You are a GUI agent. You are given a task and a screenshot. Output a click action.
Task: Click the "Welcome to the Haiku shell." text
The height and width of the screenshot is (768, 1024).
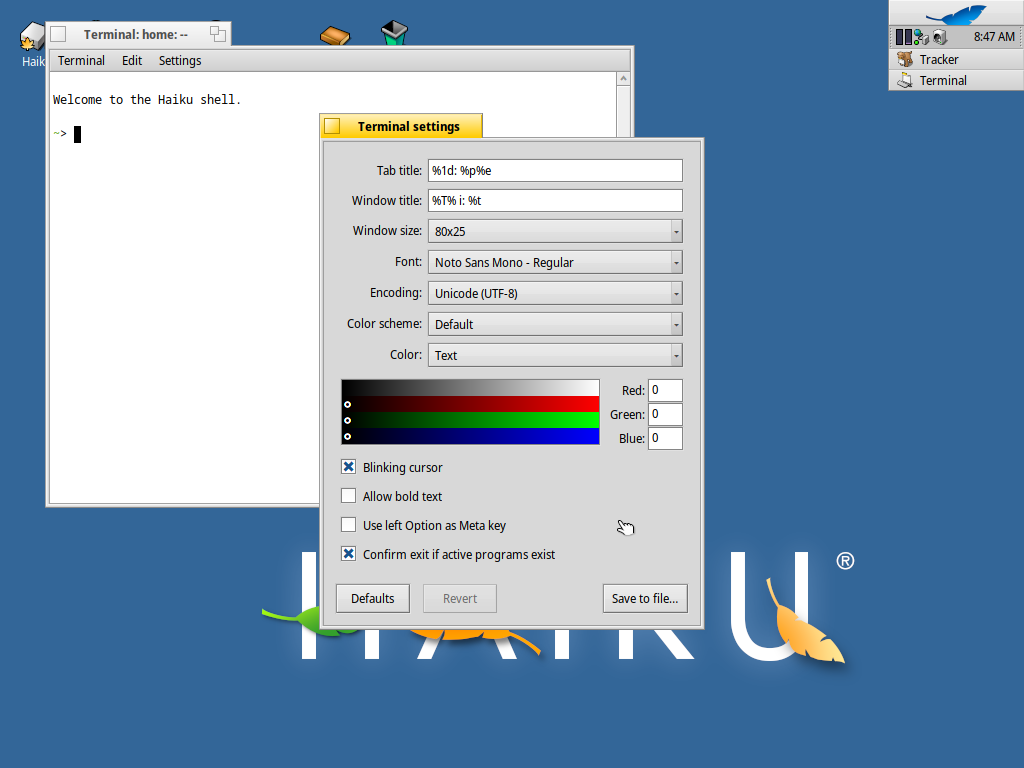[147, 100]
